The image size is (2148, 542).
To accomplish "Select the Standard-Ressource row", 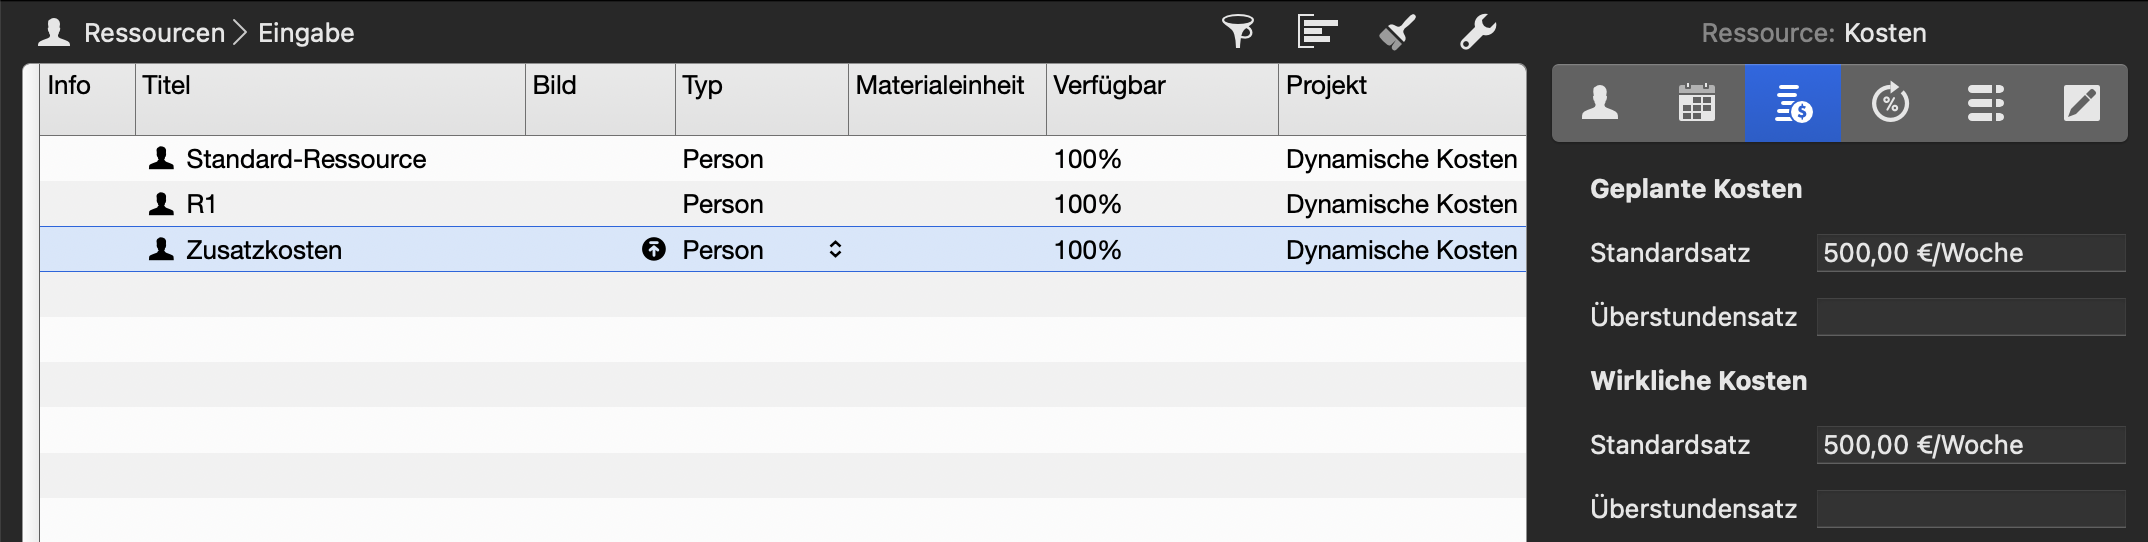I will (x=306, y=159).
